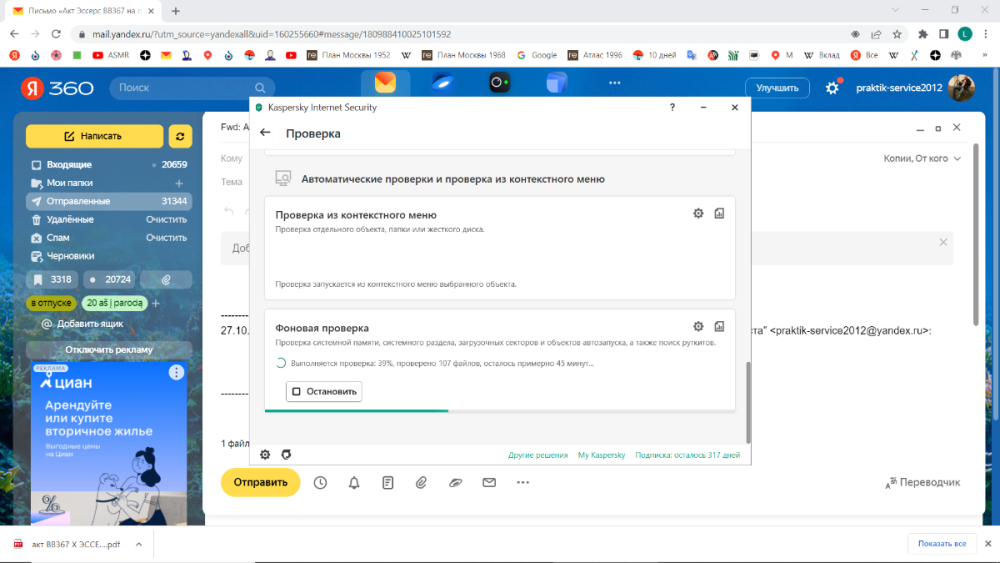Viewport: 1000px width, 563px height.
Task: Open Kaspersky help question mark
Action: coord(672,107)
